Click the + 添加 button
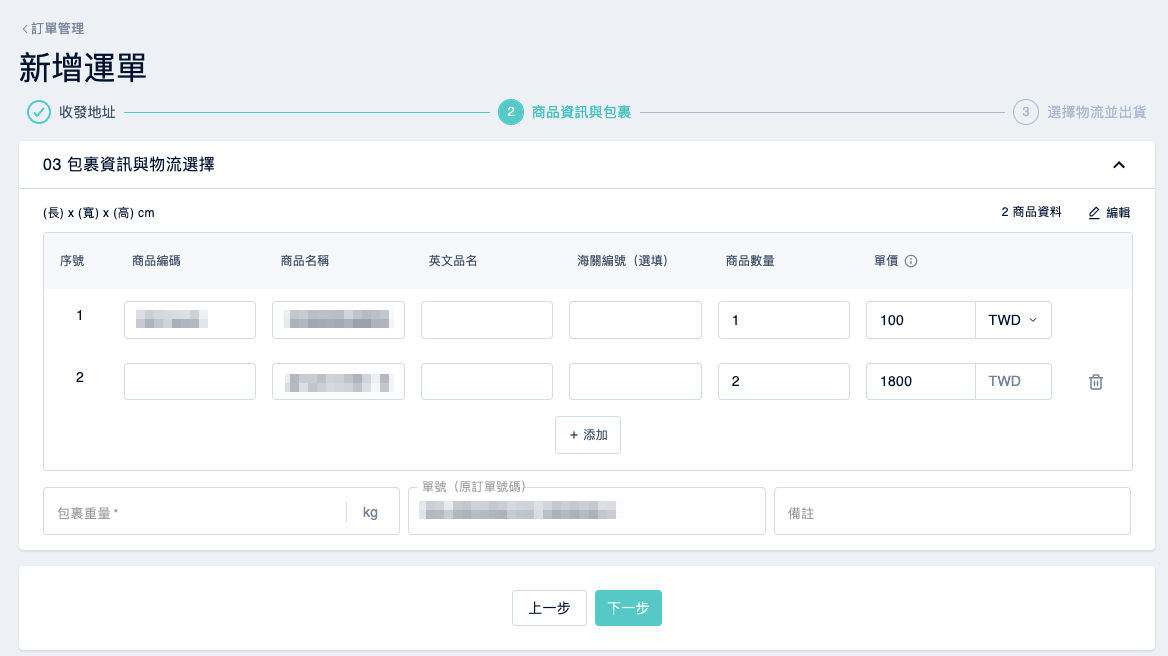1168x656 pixels. tap(588, 435)
